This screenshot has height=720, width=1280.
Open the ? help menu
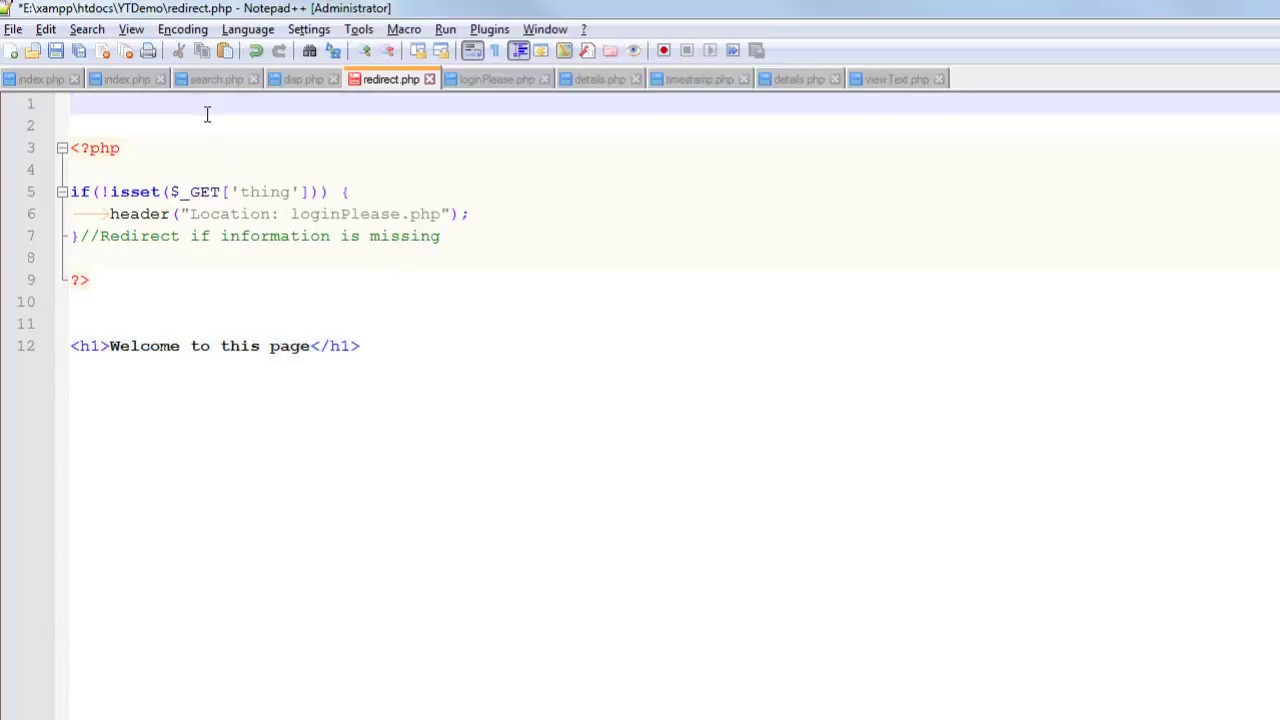click(x=584, y=29)
